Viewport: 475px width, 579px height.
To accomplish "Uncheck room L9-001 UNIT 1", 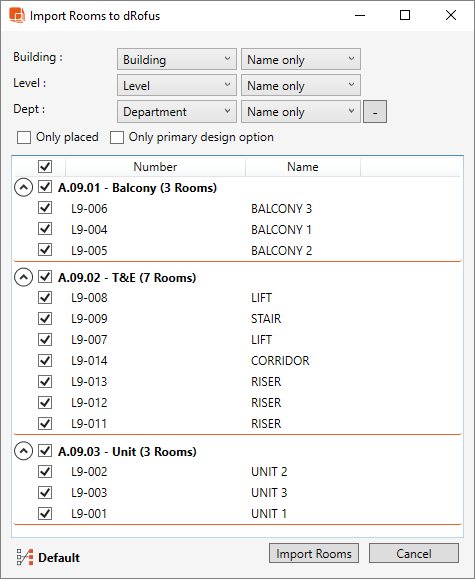I will click(x=45, y=513).
